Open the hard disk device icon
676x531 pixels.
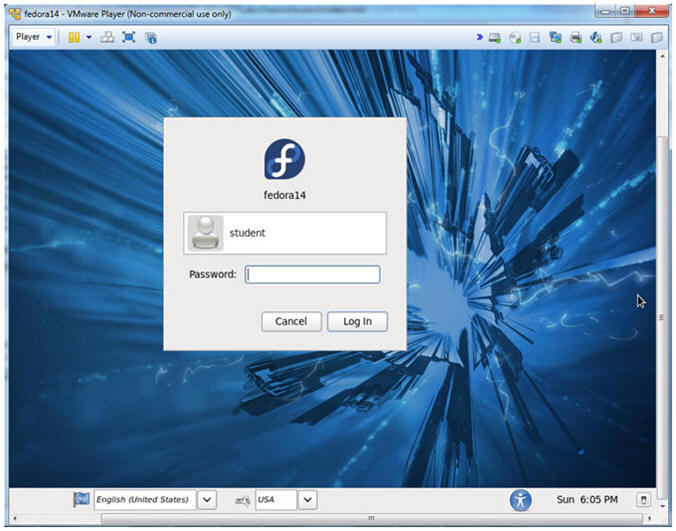pos(494,38)
